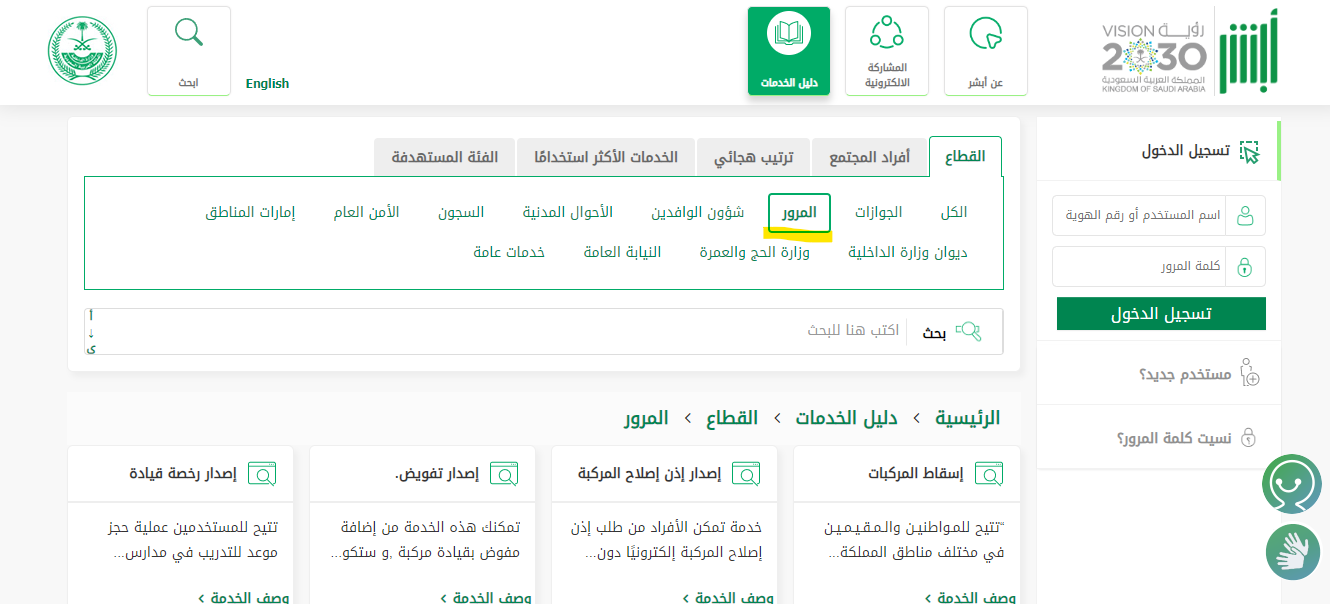Go to دليل الخدمات breadcrumb
Viewport: 1330px width, 604px height.
tap(846, 418)
